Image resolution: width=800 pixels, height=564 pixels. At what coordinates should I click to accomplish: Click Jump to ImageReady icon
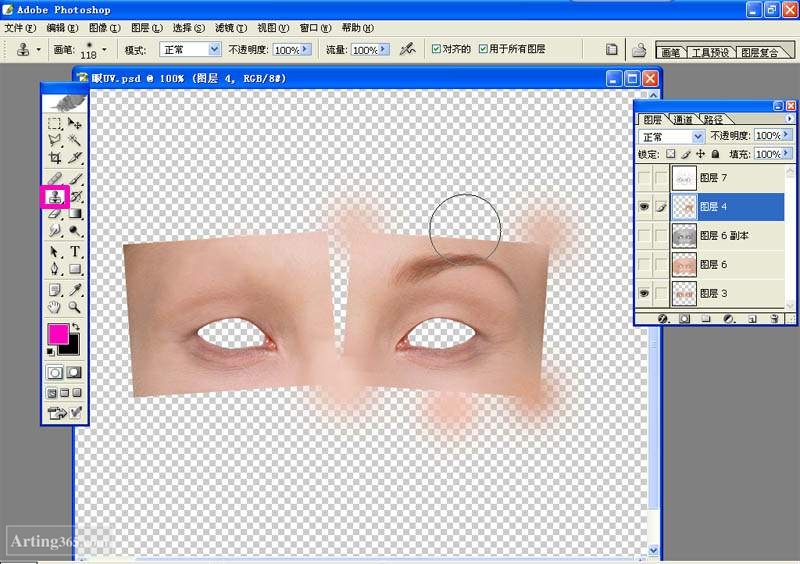point(57,412)
